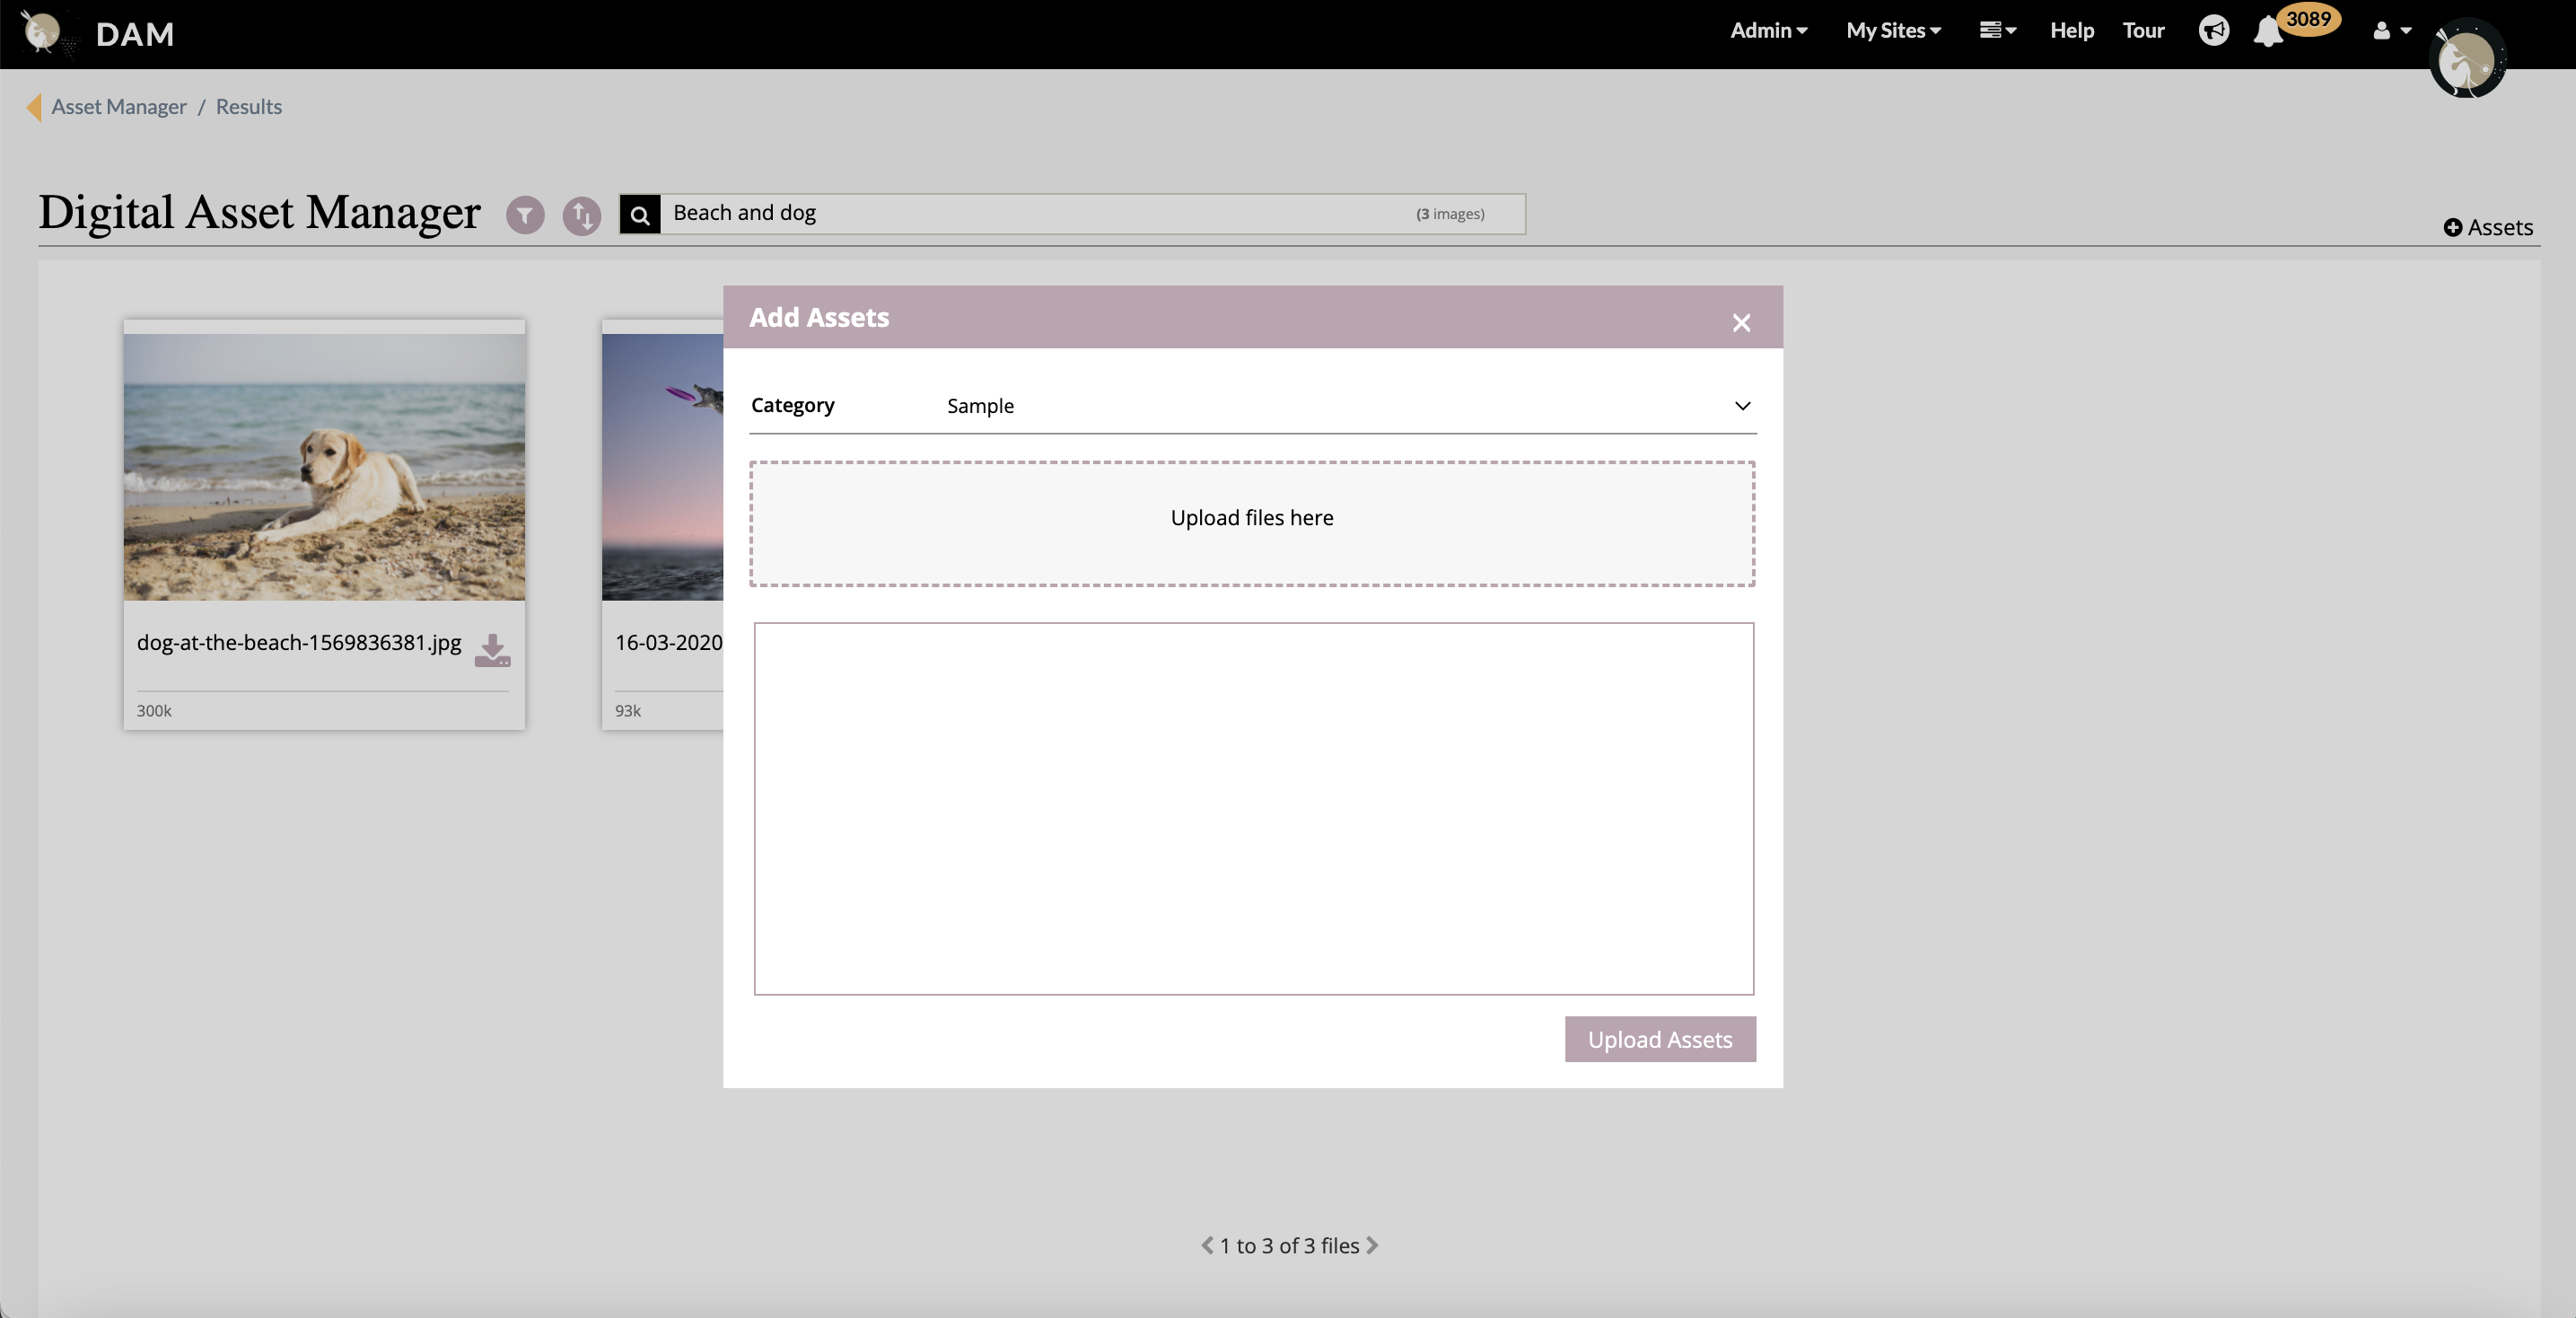The image size is (2576, 1318).
Task: Download dog-at-the-beach-1569836381.jpg
Action: tap(492, 650)
